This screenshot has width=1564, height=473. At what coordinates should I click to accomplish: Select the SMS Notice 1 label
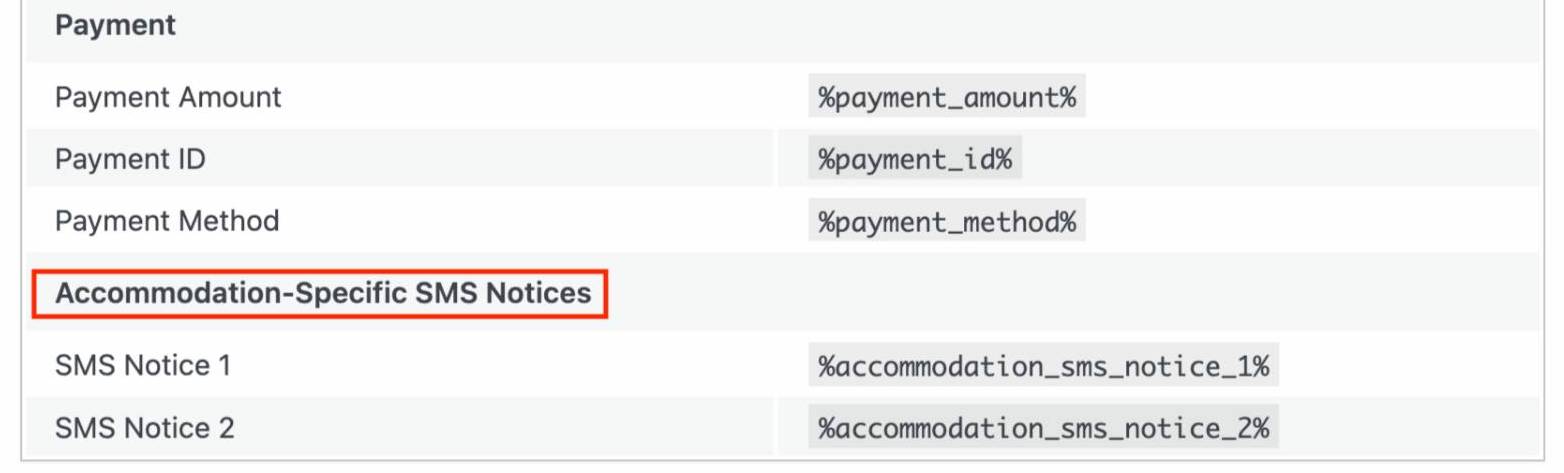[143, 366]
